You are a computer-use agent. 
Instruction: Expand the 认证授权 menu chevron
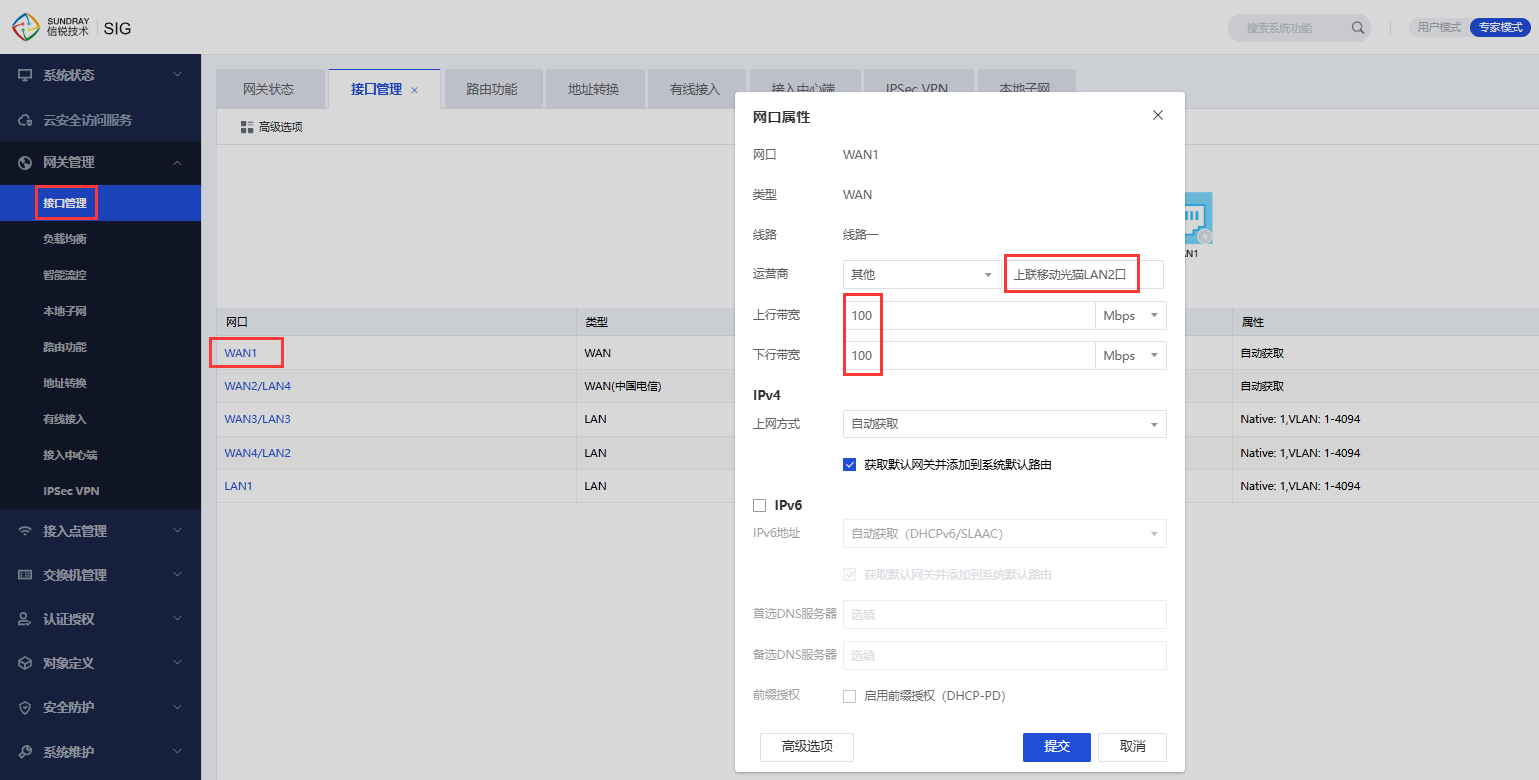coord(178,619)
